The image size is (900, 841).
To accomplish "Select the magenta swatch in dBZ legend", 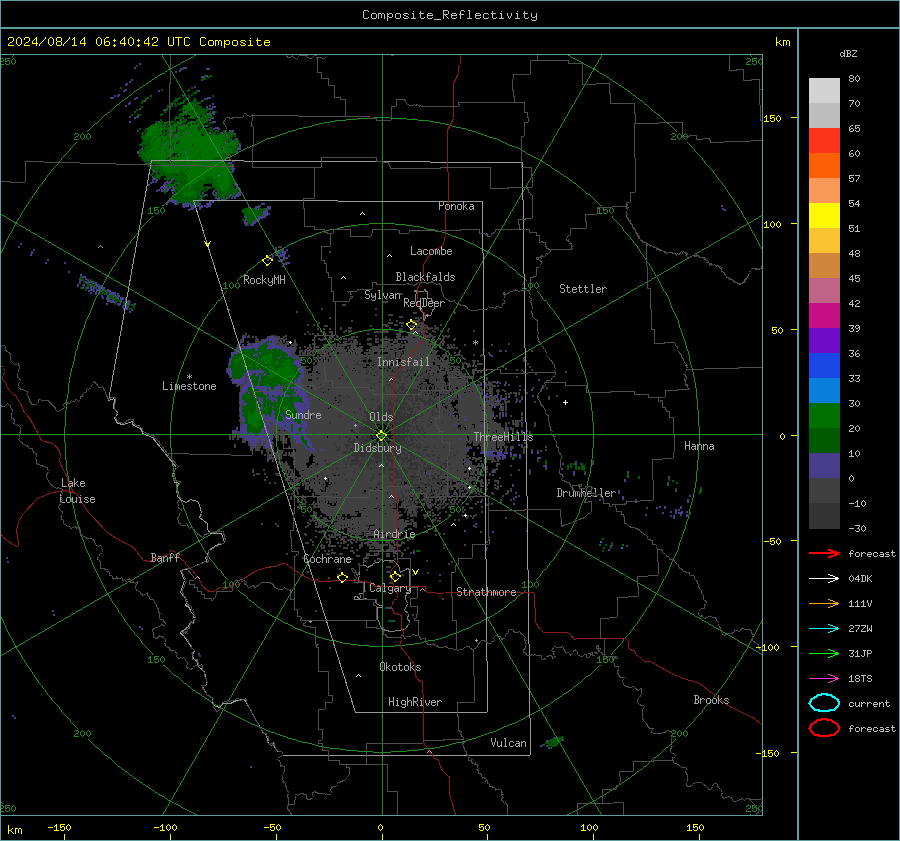I will pos(824,316).
